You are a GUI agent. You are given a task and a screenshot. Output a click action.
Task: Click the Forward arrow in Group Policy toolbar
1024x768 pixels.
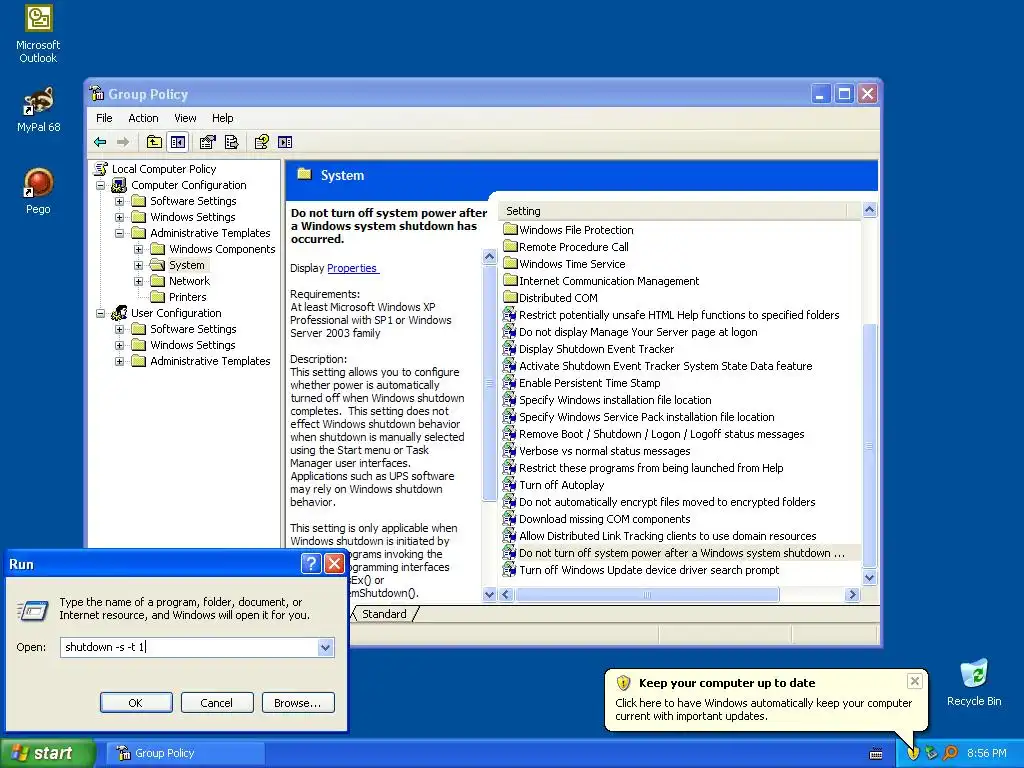coord(123,142)
